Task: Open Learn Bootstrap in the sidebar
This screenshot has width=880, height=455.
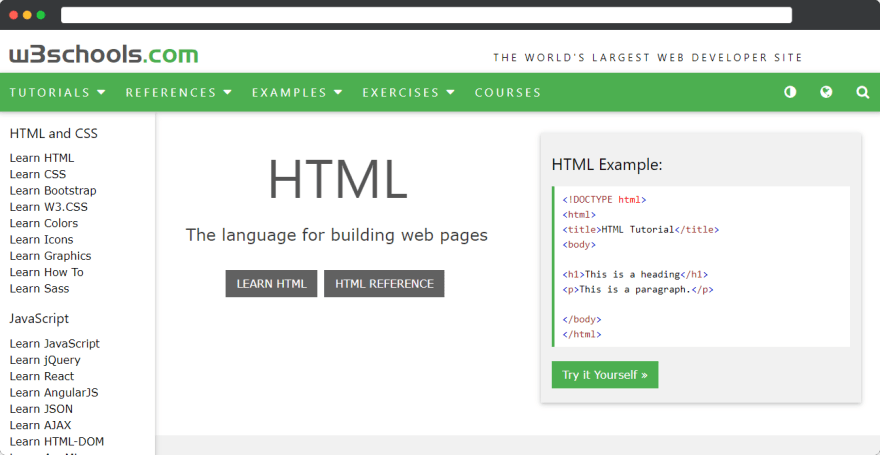Action: tap(53, 191)
